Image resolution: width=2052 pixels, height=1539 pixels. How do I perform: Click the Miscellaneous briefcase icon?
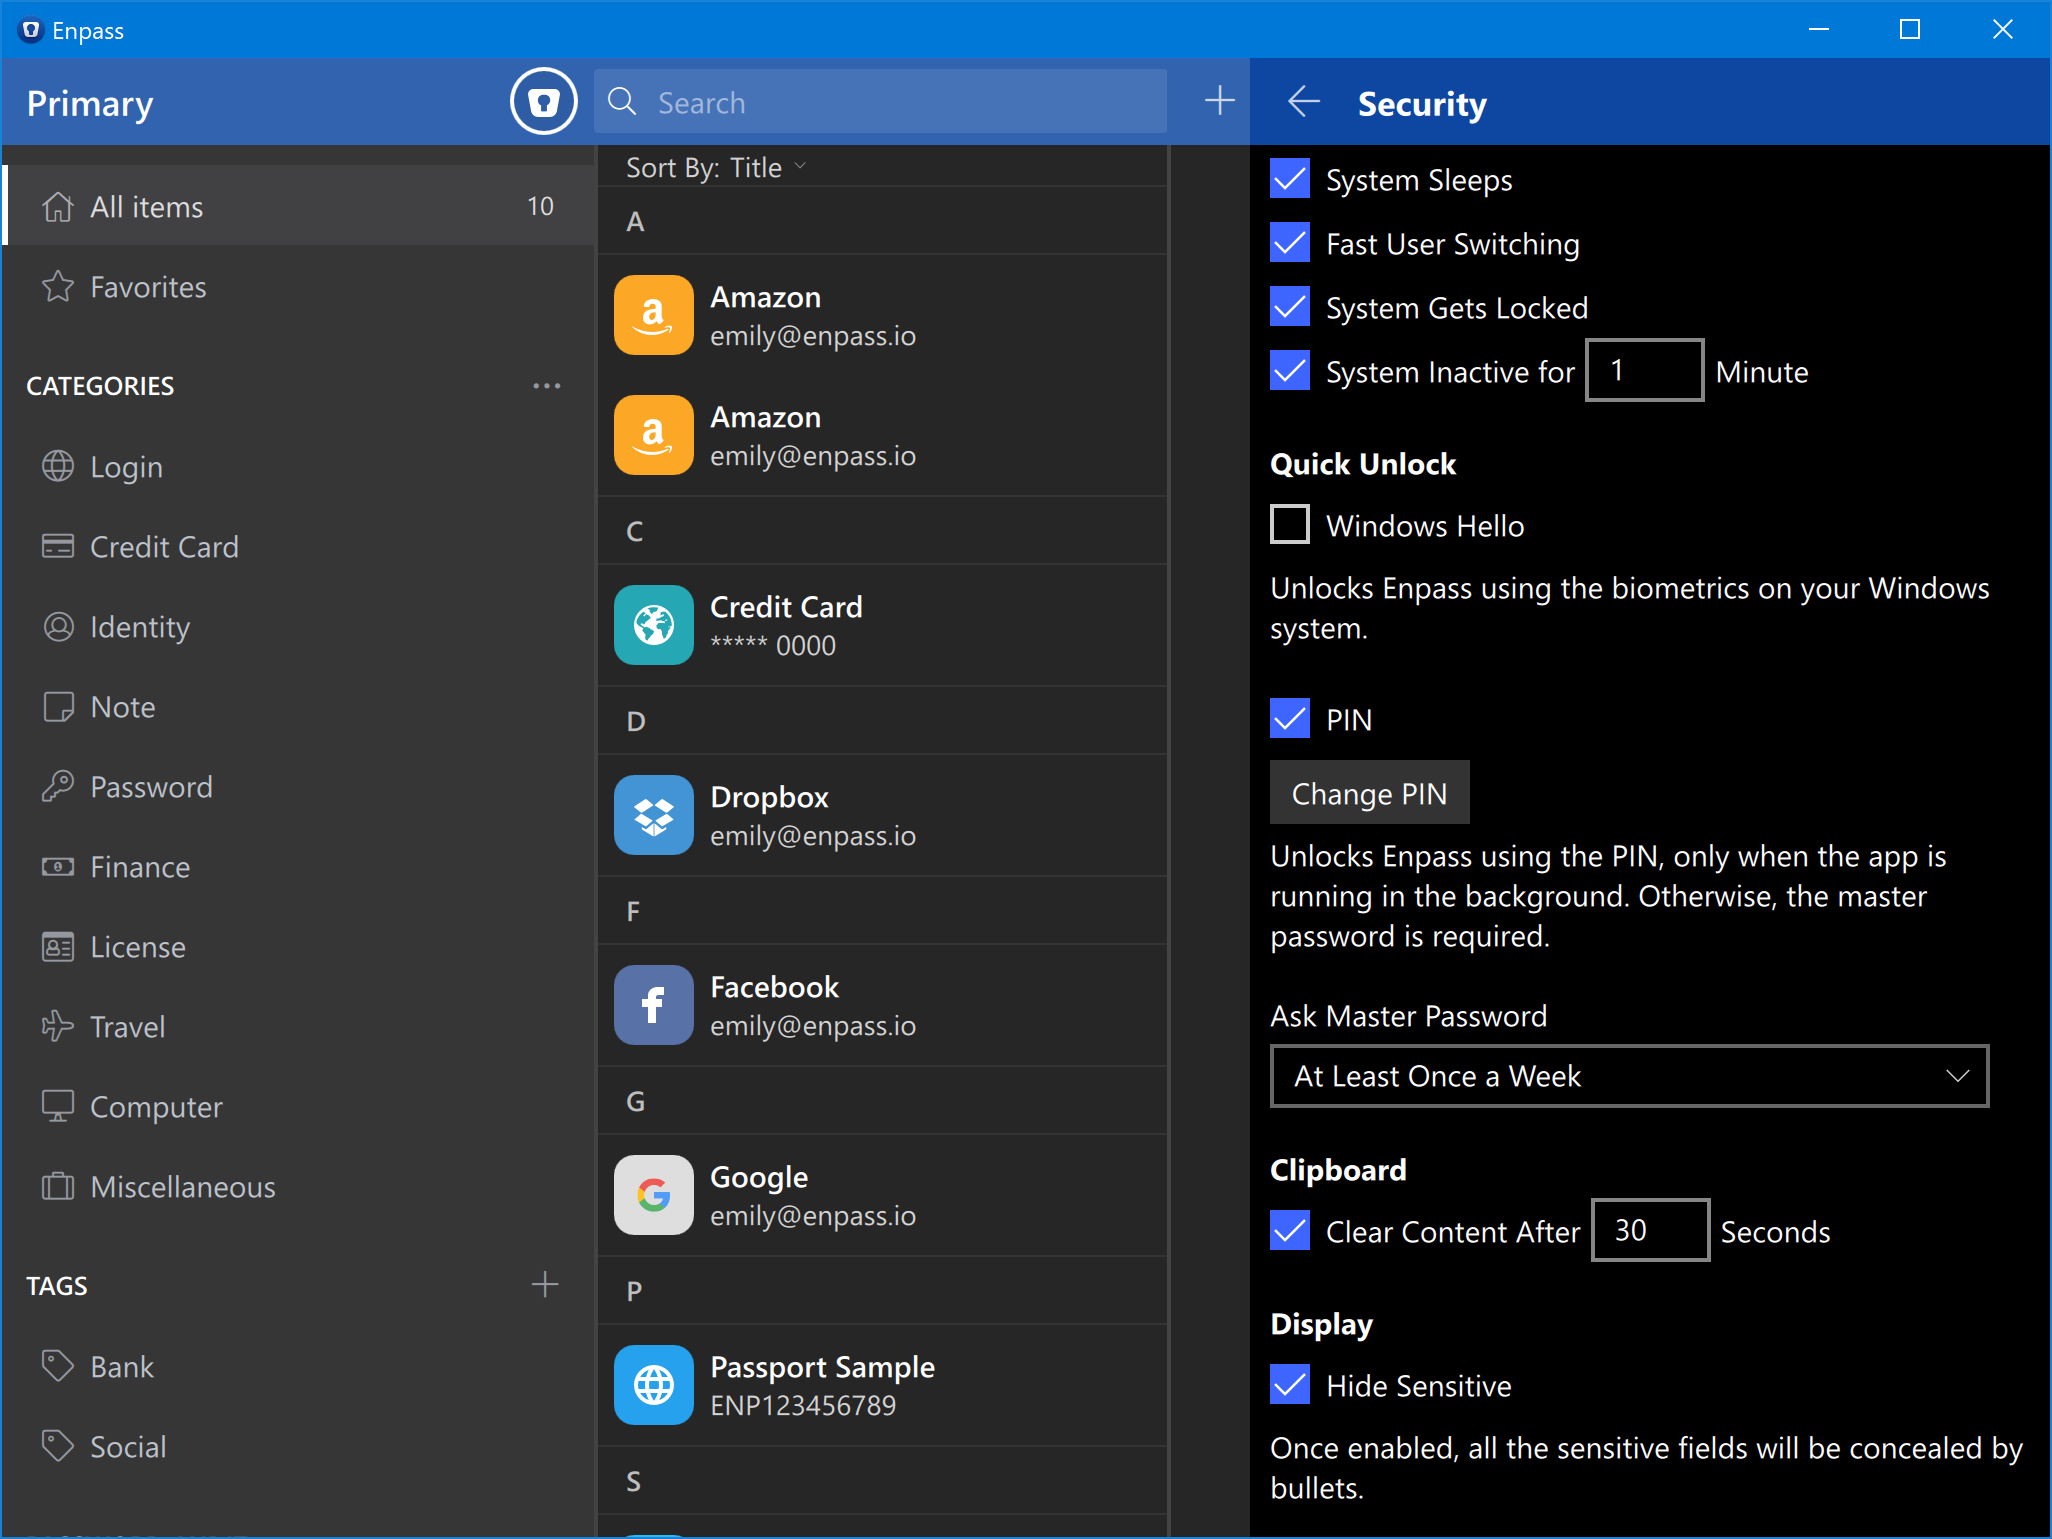pos(58,1187)
